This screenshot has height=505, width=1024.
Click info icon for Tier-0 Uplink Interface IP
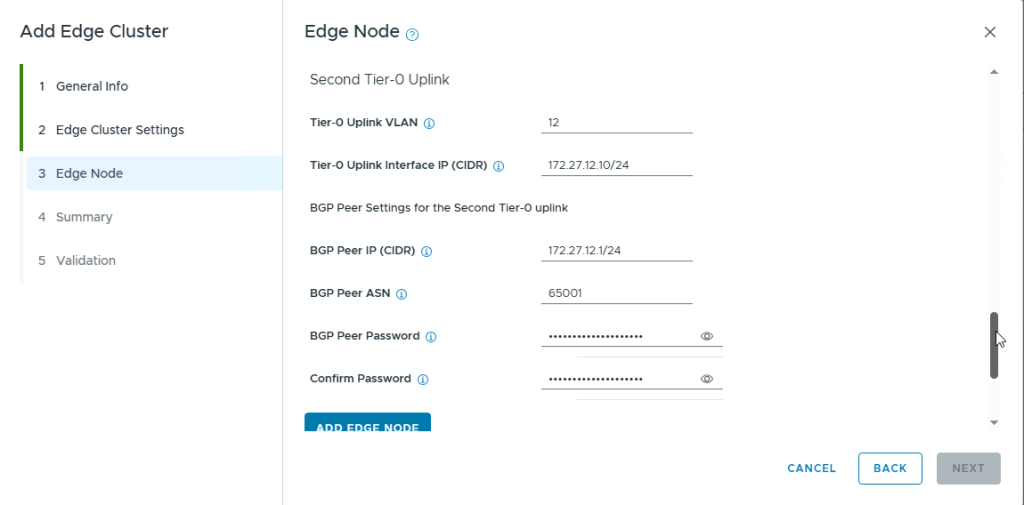pyautogui.click(x=498, y=166)
